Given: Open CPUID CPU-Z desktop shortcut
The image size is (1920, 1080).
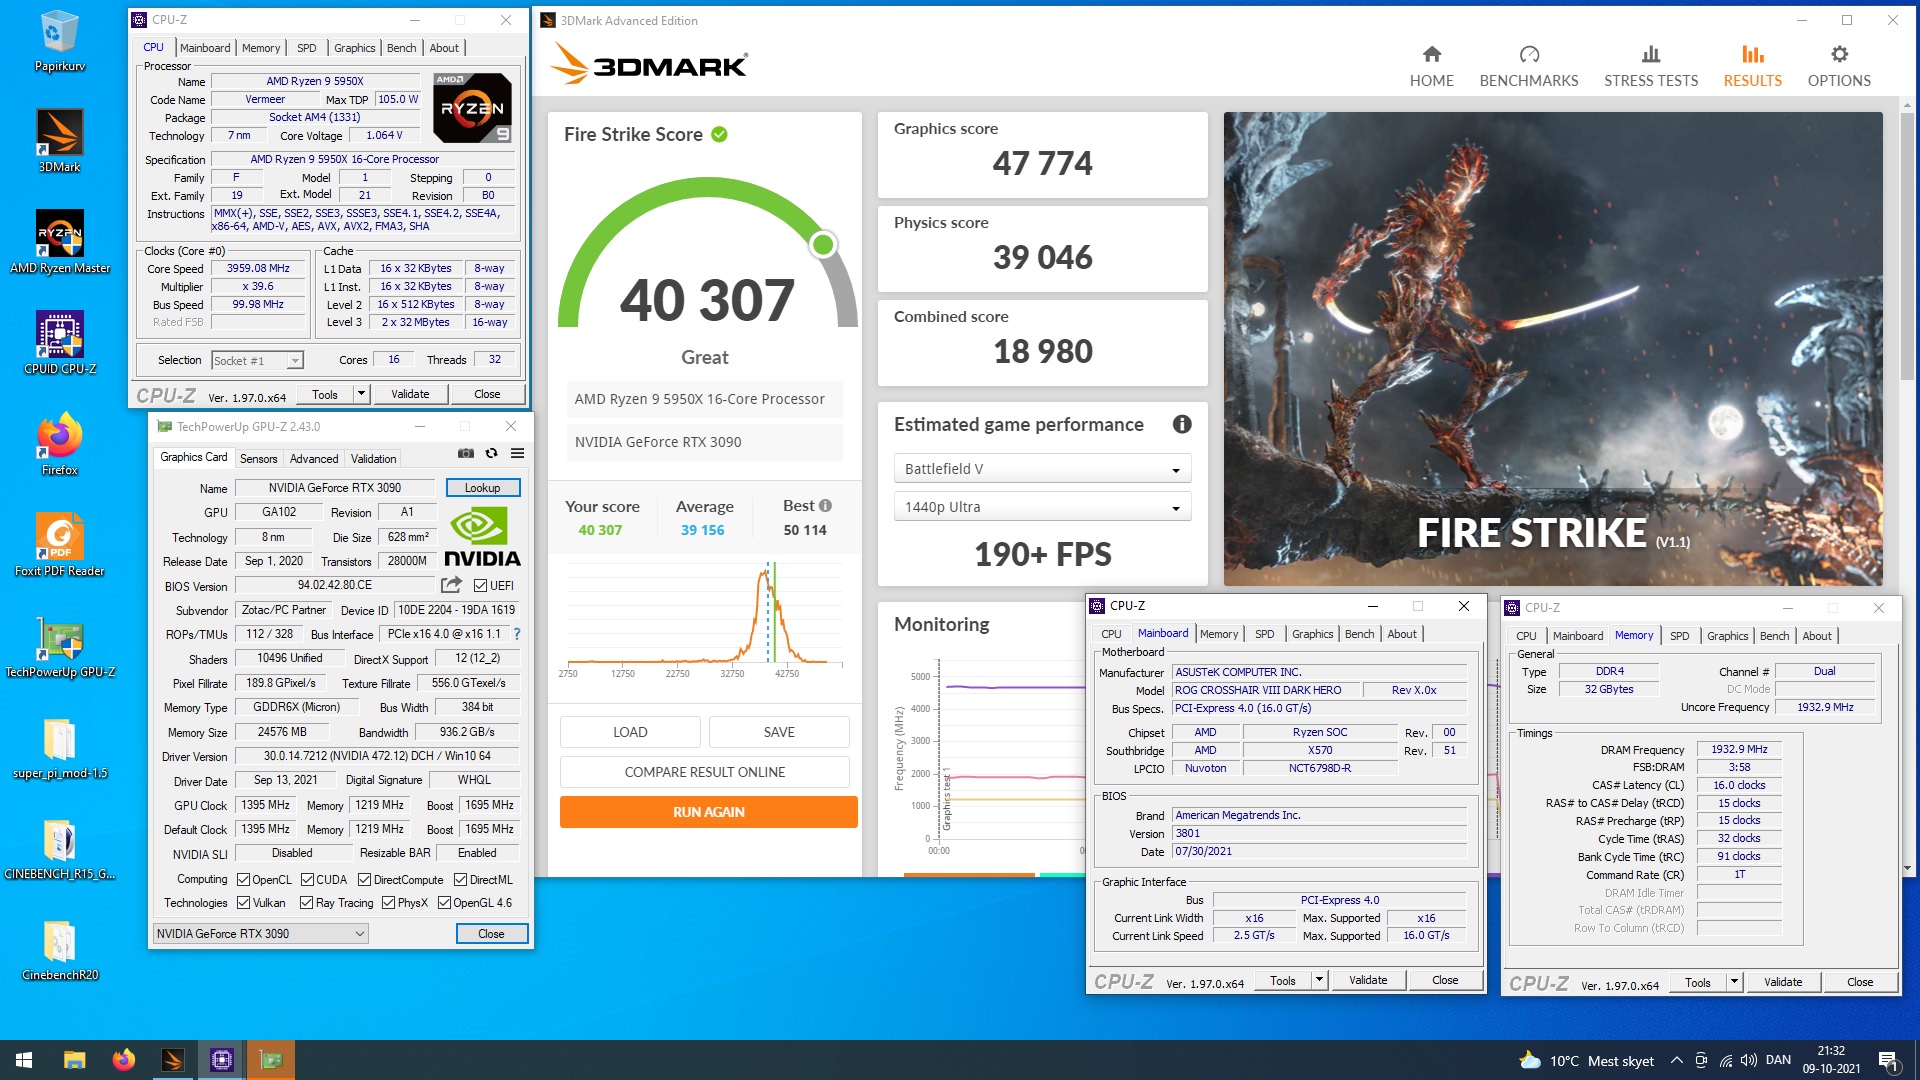Looking at the screenshot, I should tap(59, 342).
